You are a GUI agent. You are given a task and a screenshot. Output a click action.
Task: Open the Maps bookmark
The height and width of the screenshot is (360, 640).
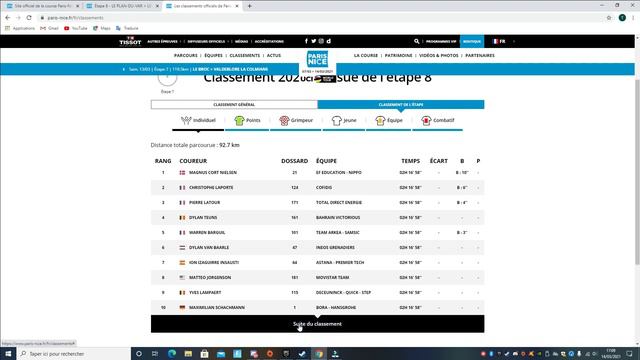(x=102, y=28)
